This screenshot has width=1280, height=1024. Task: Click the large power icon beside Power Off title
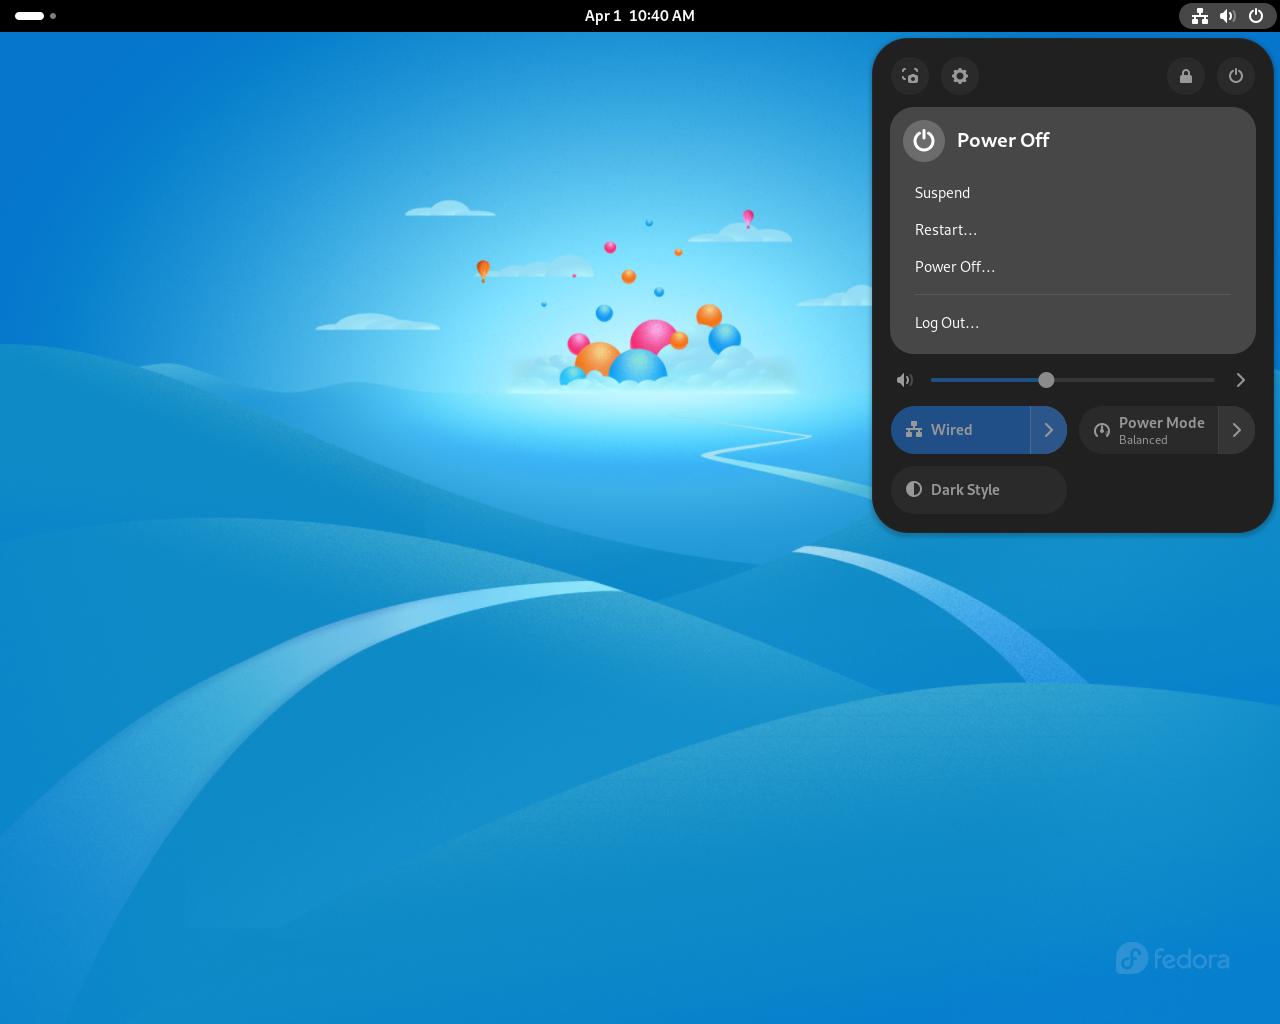[924, 141]
